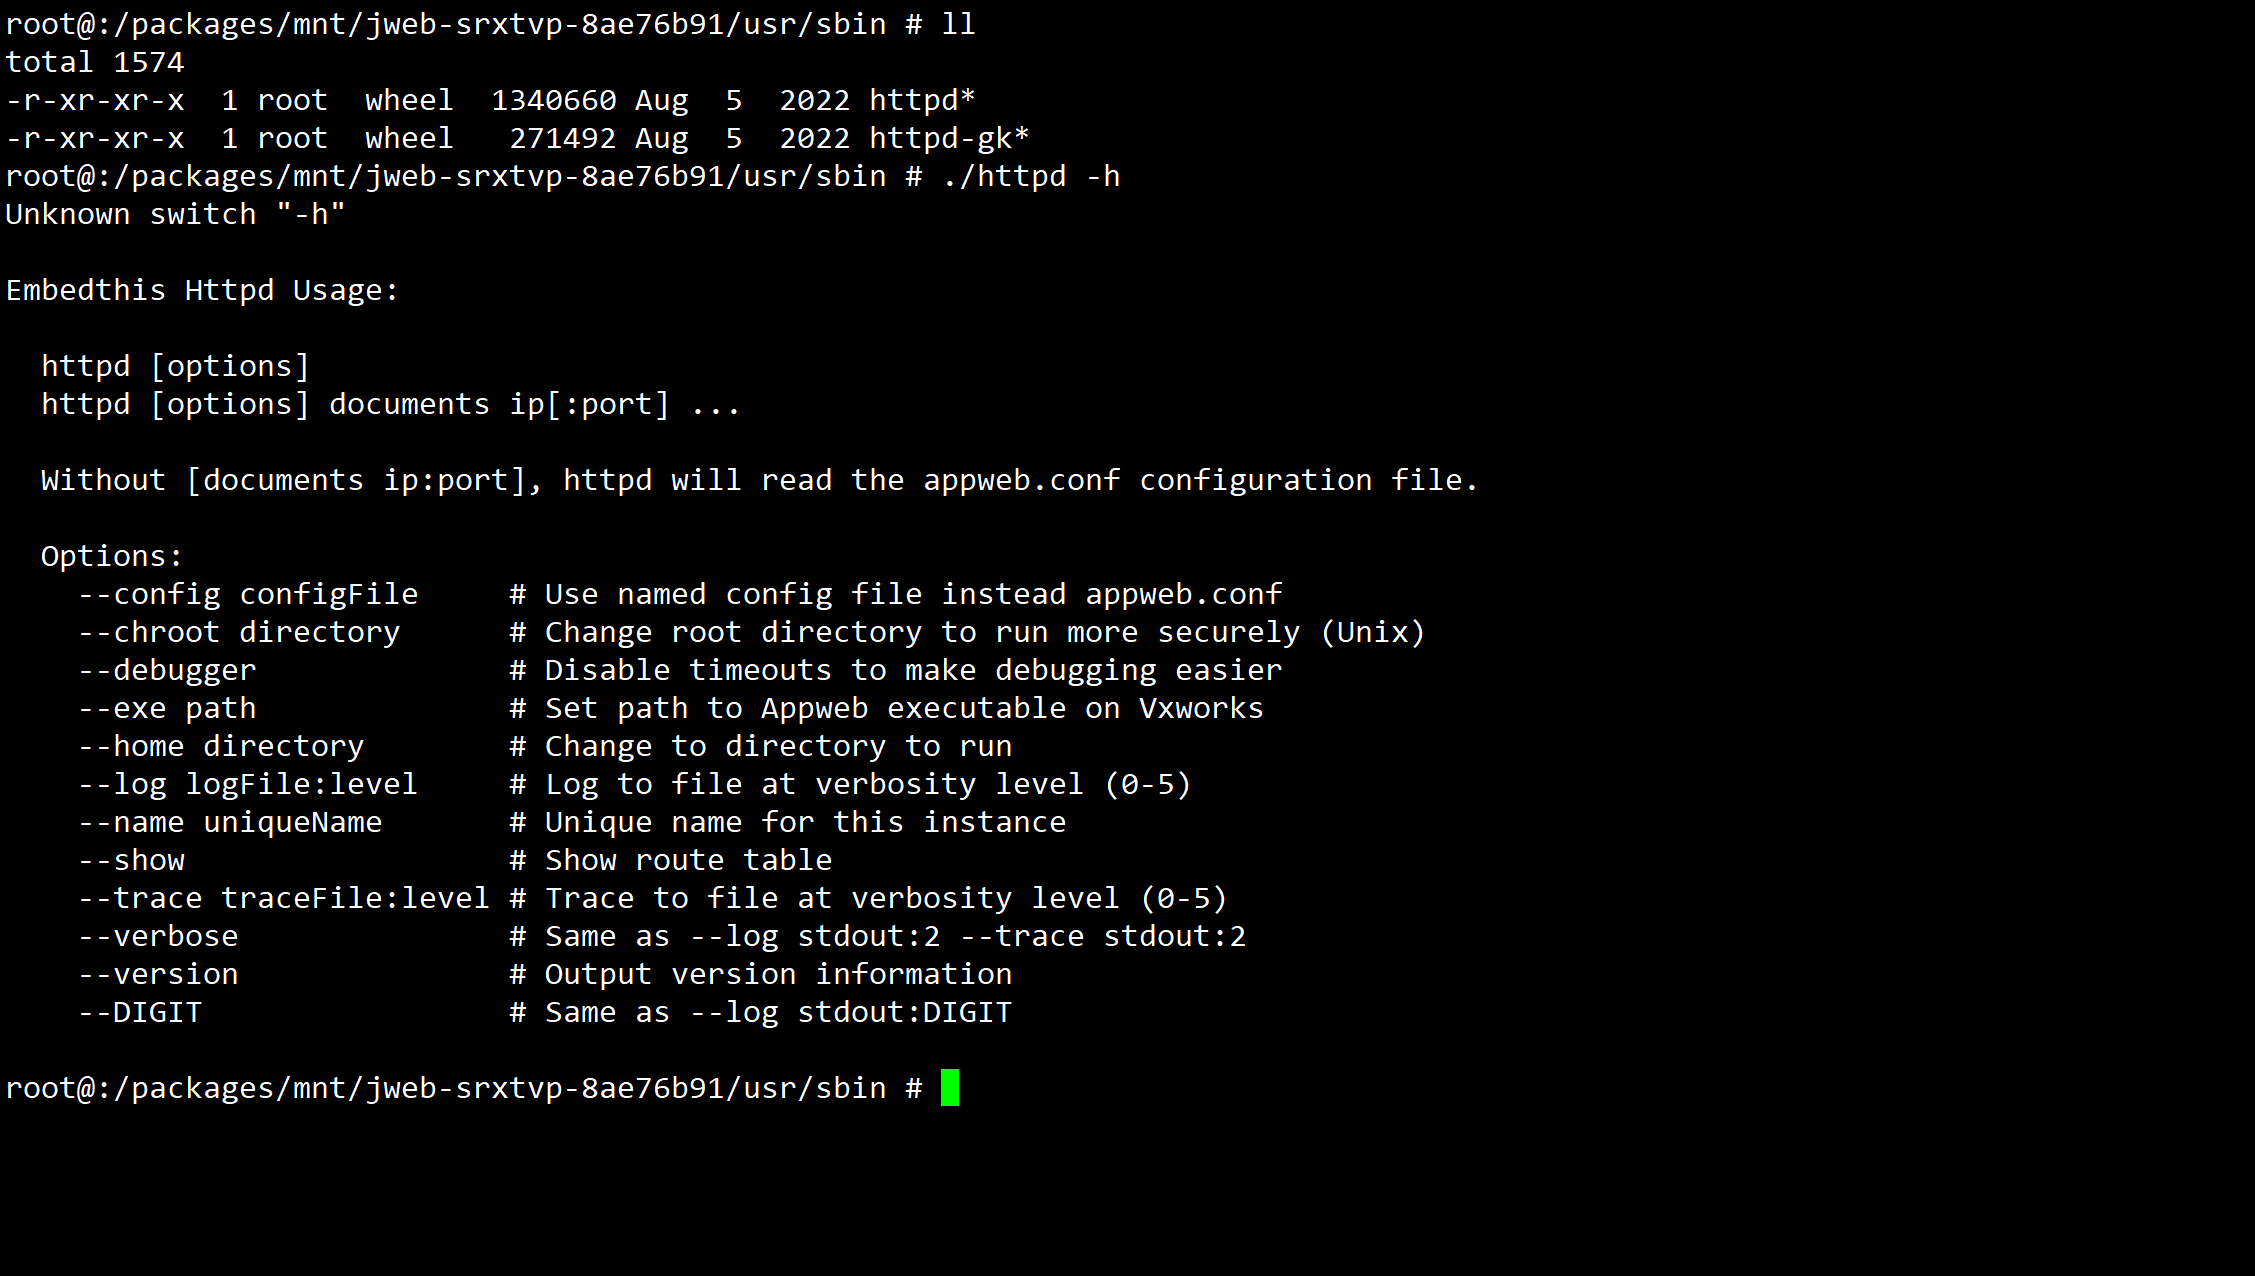Click the 'Options:' heading text
The image size is (2255, 1276).
coord(112,556)
